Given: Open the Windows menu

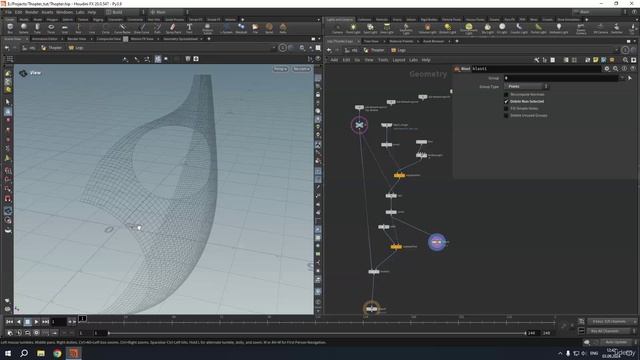Looking at the screenshot, I should pos(64,12).
